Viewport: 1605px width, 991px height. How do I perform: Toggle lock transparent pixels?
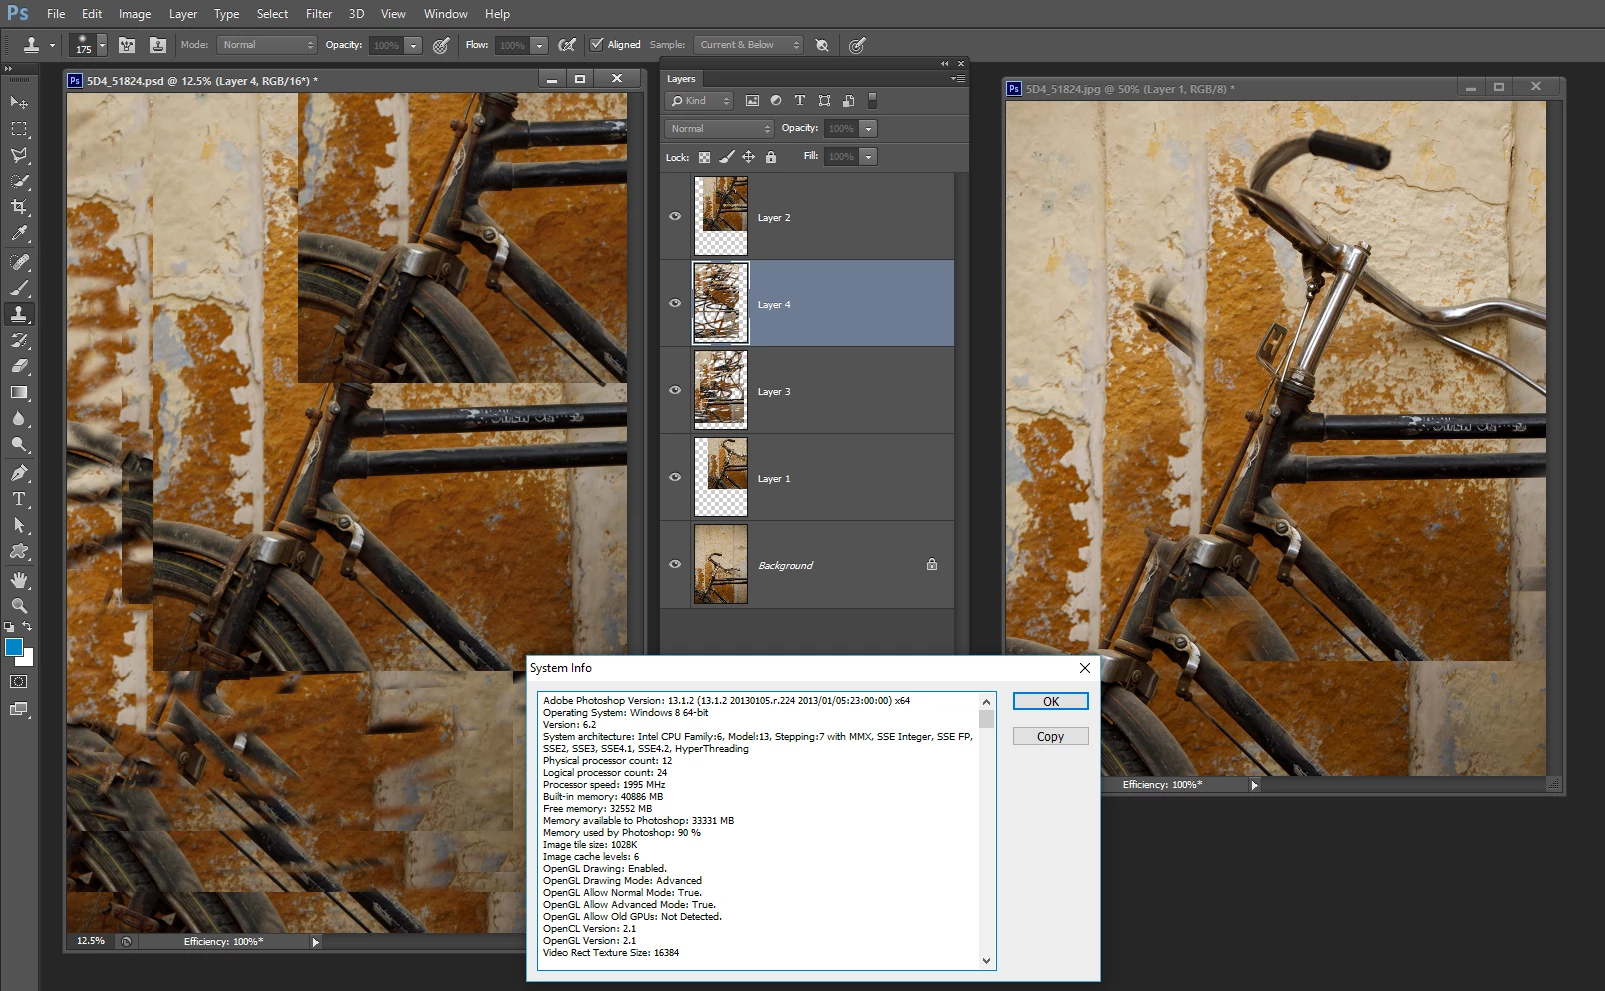pyautogui.click(x=704, y=157)
